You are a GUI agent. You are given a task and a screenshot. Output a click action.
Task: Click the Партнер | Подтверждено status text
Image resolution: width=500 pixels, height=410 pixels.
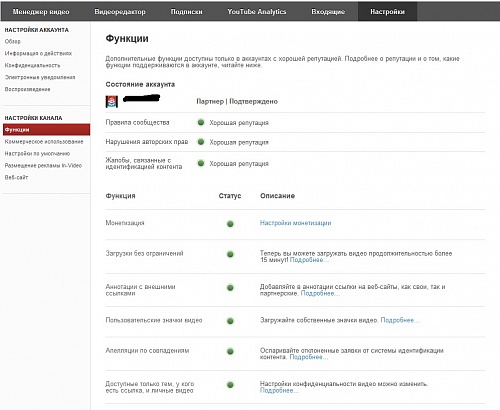(x=237, y=101)
